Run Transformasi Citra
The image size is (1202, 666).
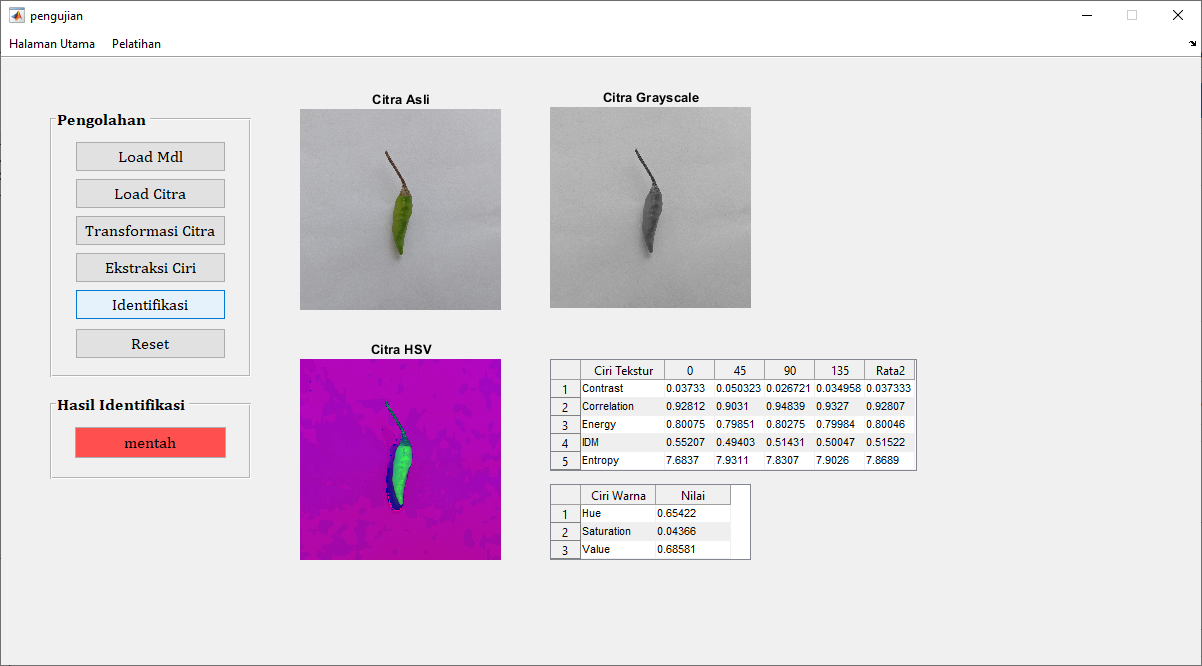[x=150, y=231]
